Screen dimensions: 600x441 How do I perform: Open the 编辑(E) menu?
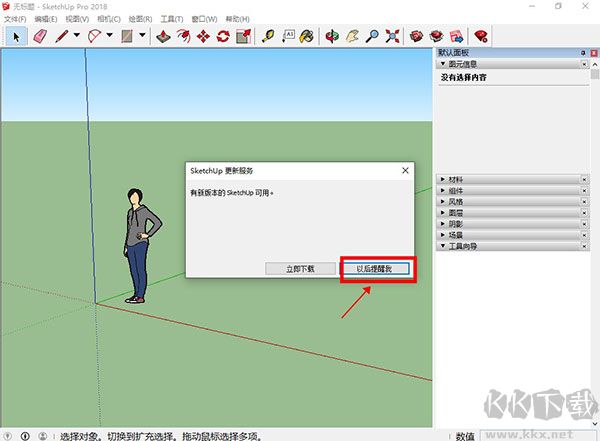[x=46, y=19]
